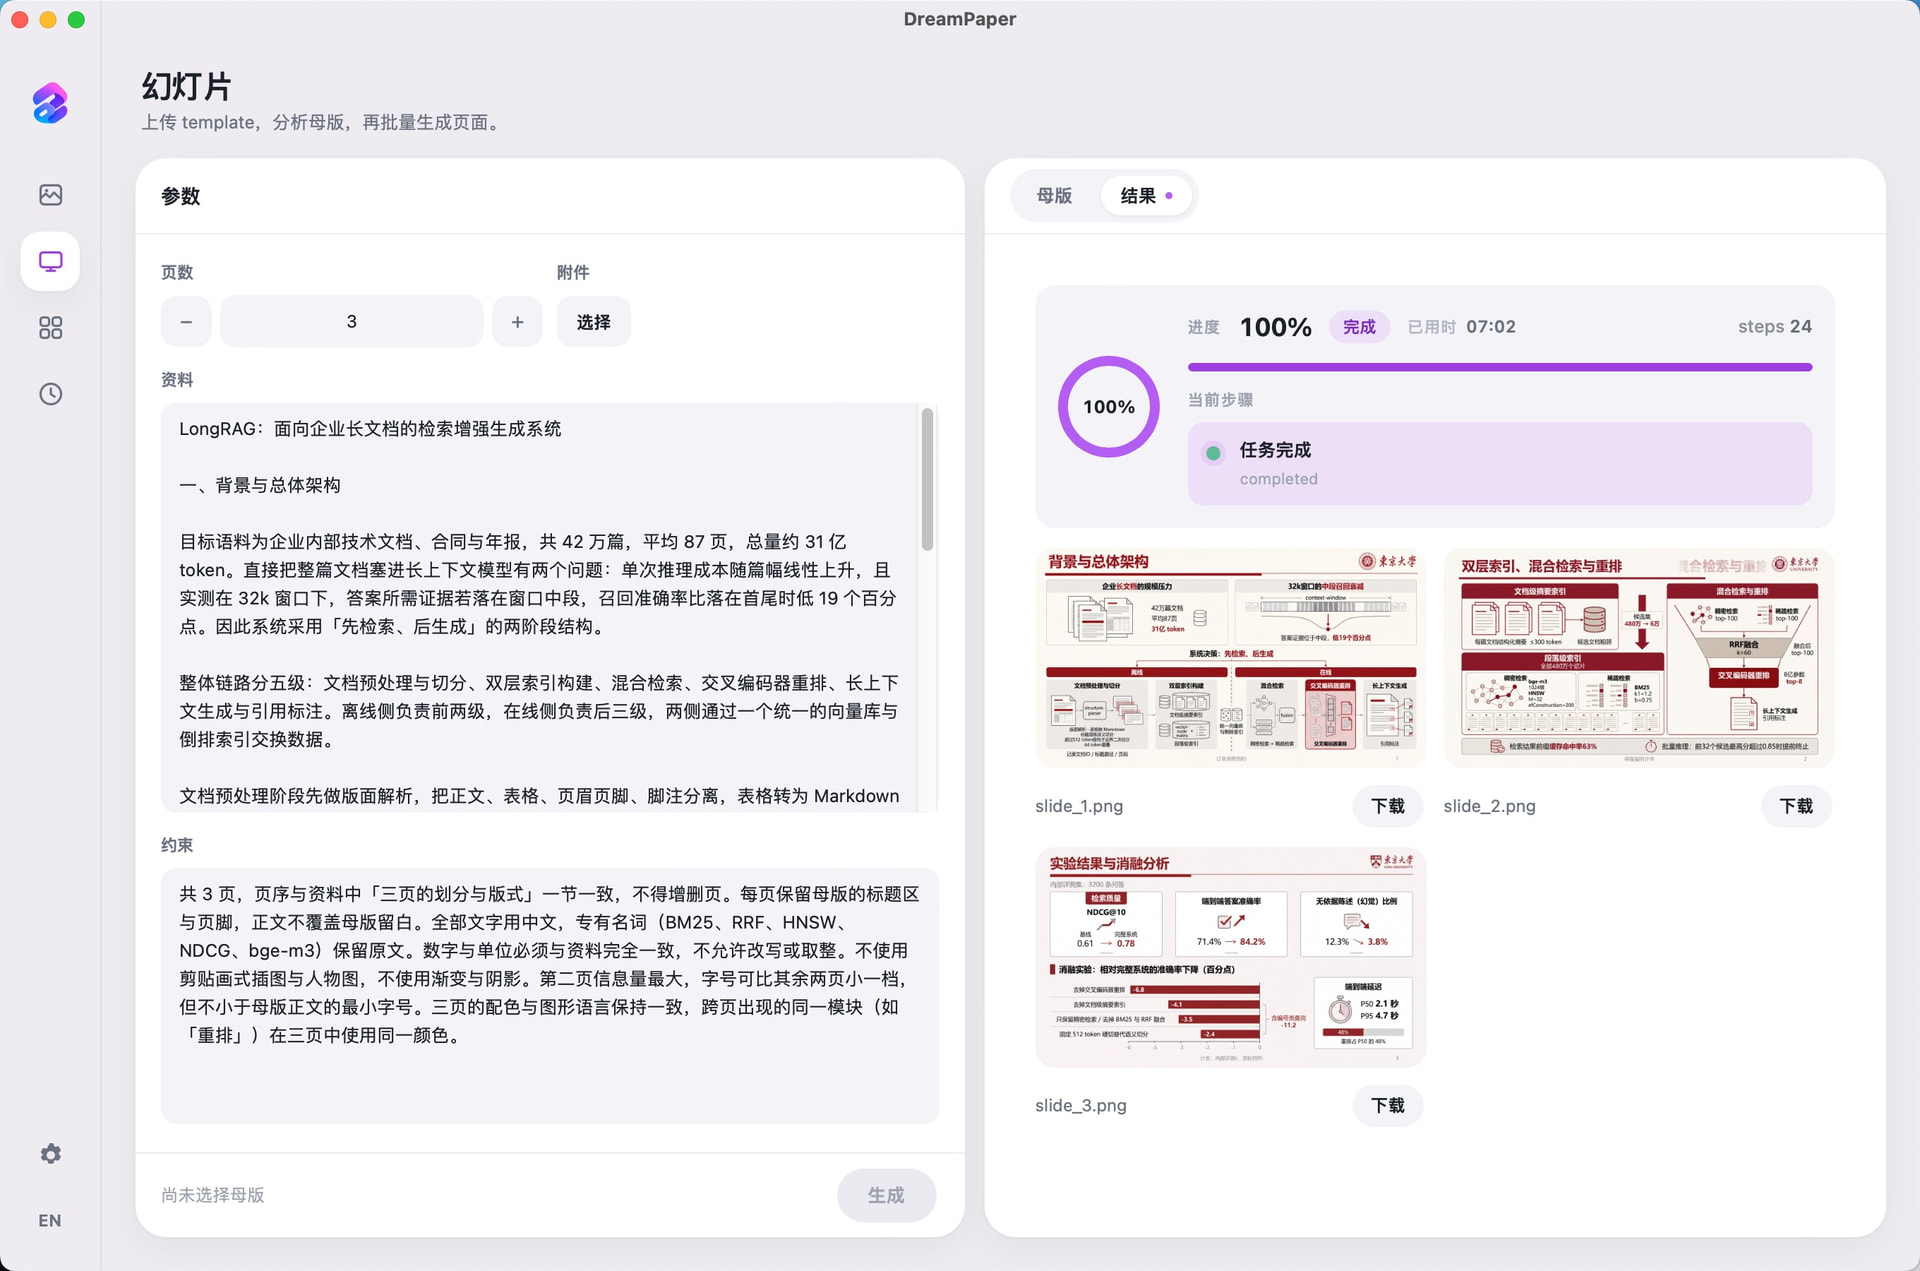Open the slide_3.png thumbnail
The image size is (1920, 1271).
pyautogui.click(x=1230, y=957)
